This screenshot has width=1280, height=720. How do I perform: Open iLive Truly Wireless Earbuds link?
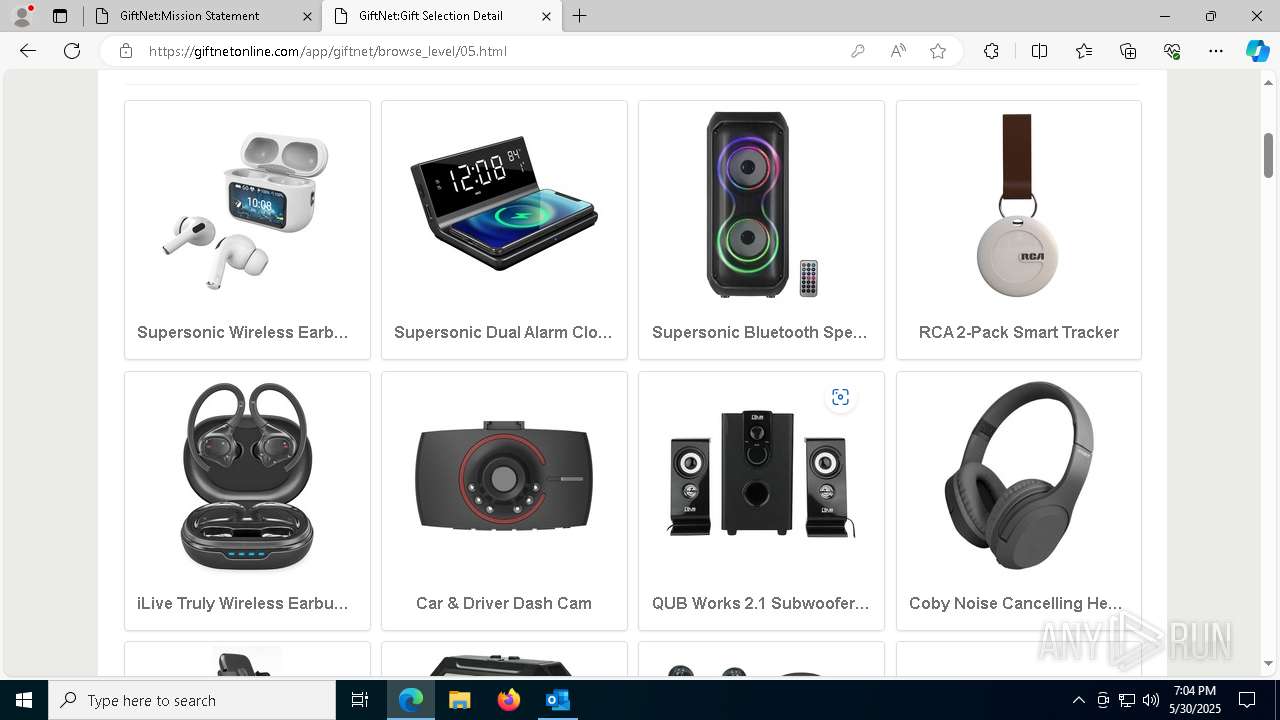[x=243, y=603]
